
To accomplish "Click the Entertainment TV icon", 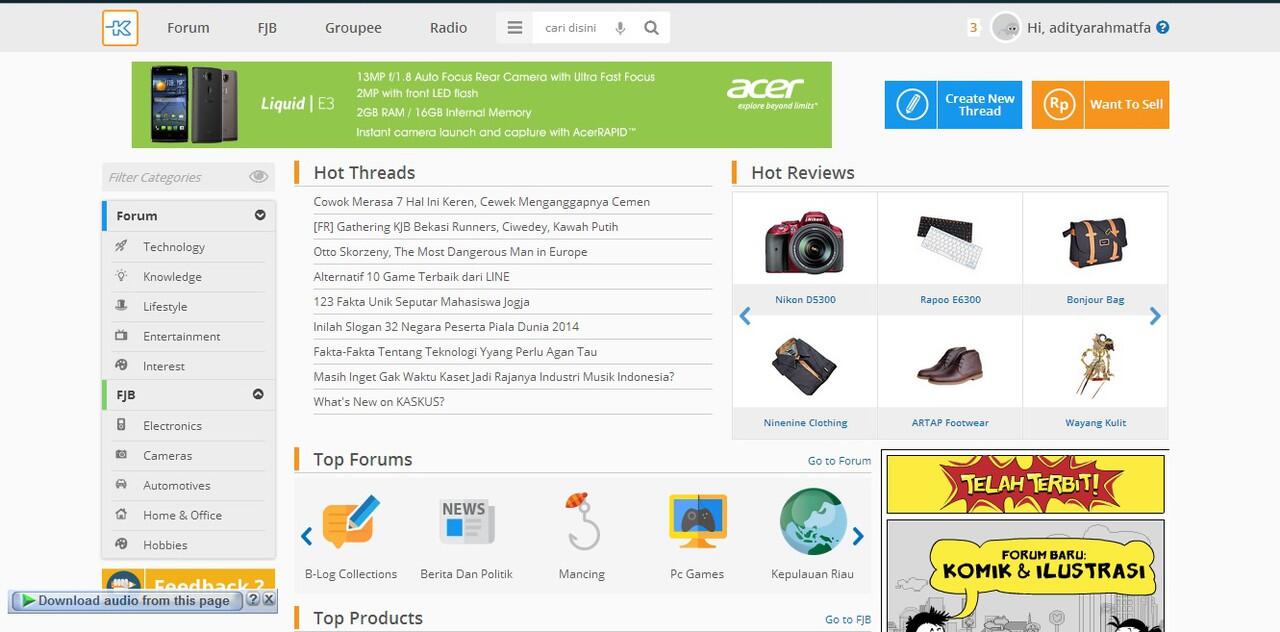I will click(121, 336).
